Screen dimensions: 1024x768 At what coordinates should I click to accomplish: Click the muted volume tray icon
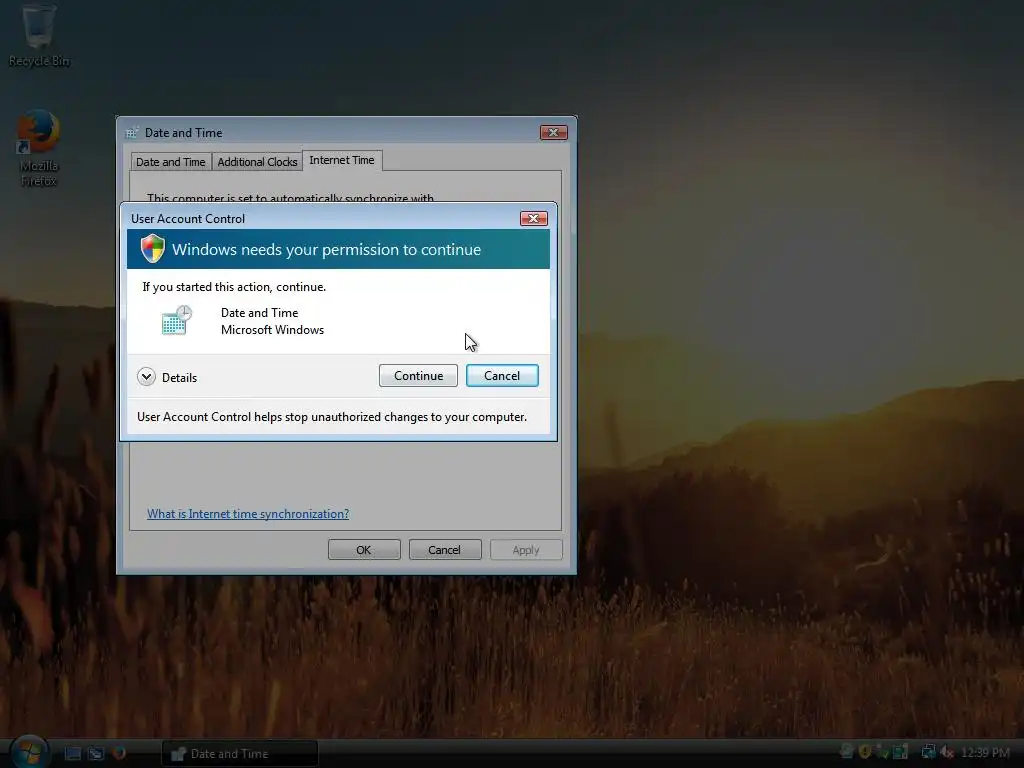[946, 752]
